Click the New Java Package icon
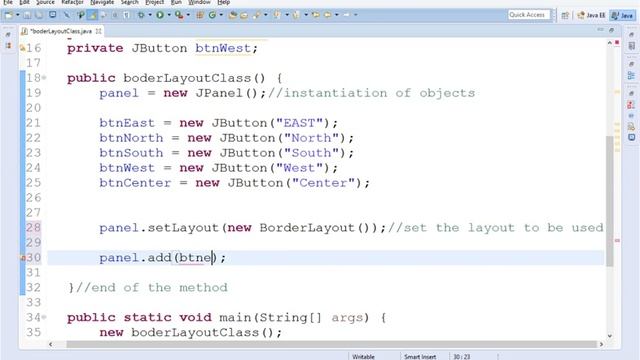This screenshot has width=640, height=360. (x=200, y=15)
